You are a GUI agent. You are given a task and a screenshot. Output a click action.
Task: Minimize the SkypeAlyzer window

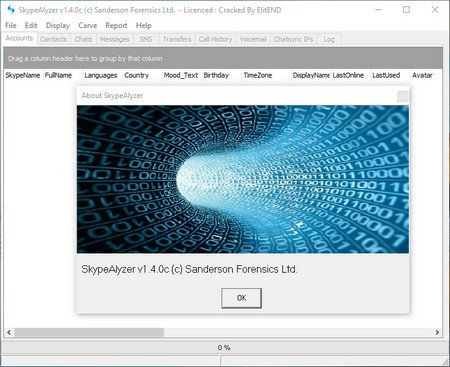[378, 10]
